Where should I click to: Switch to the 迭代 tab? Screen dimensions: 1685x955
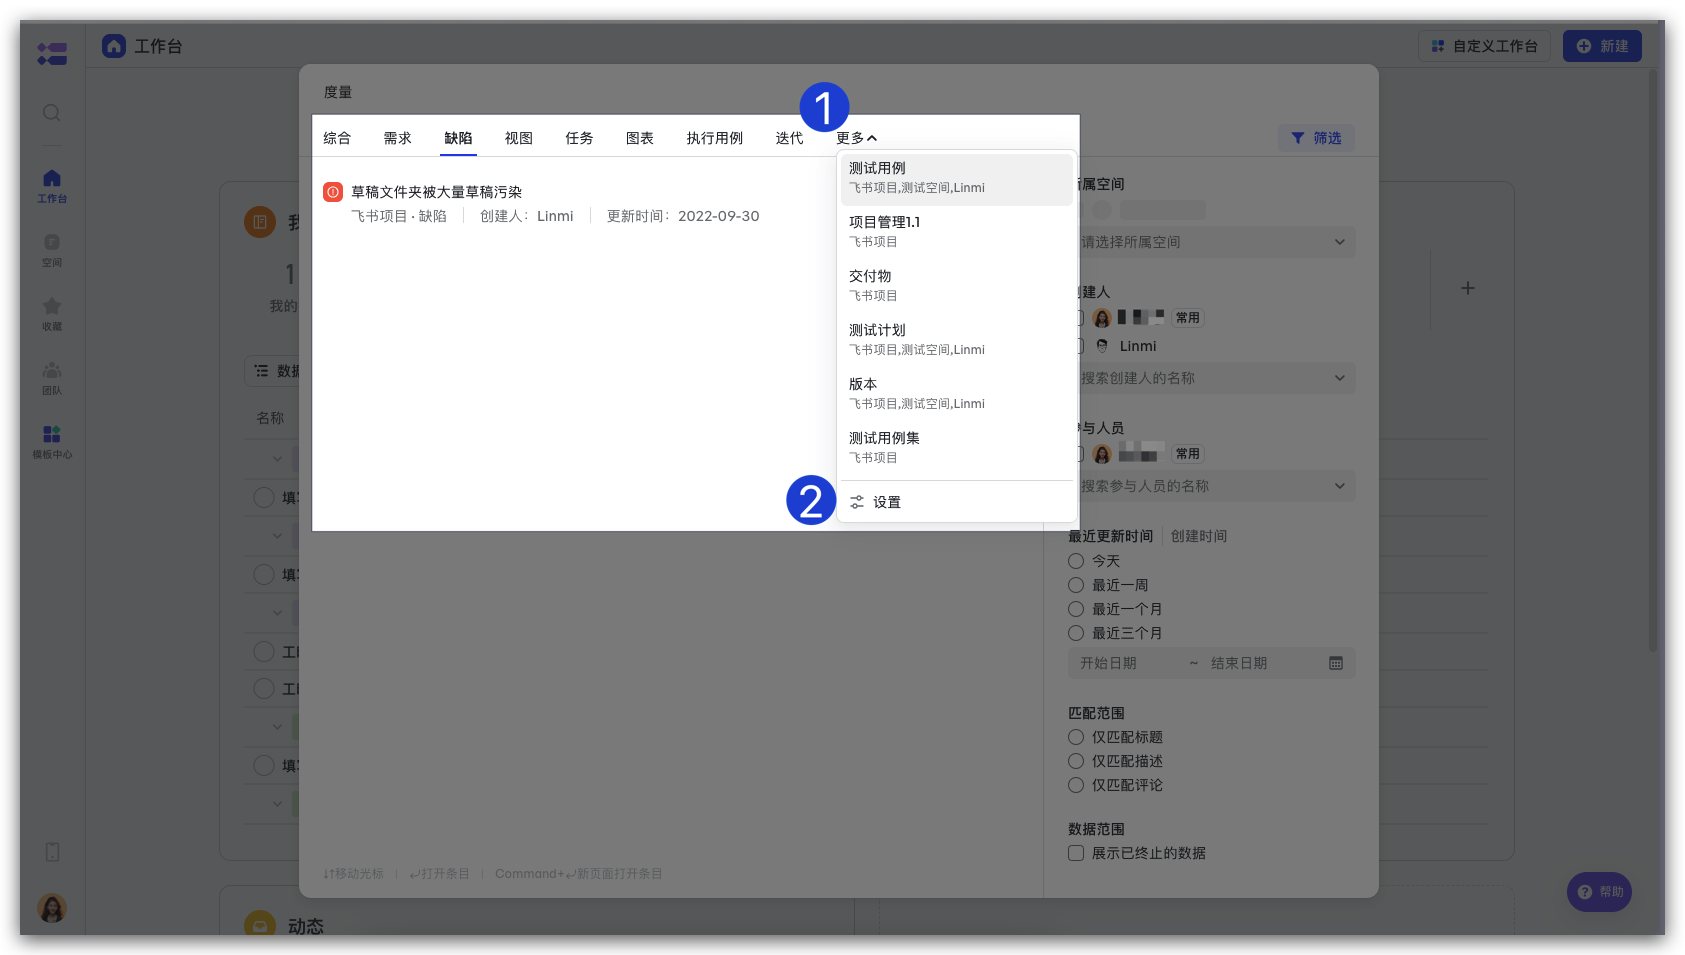pos(789,138)
